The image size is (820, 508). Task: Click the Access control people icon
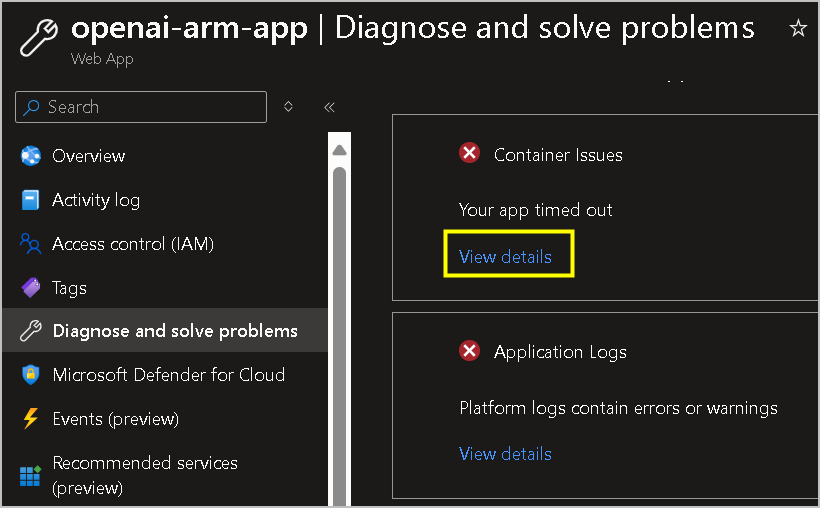(x=31, y=244)
